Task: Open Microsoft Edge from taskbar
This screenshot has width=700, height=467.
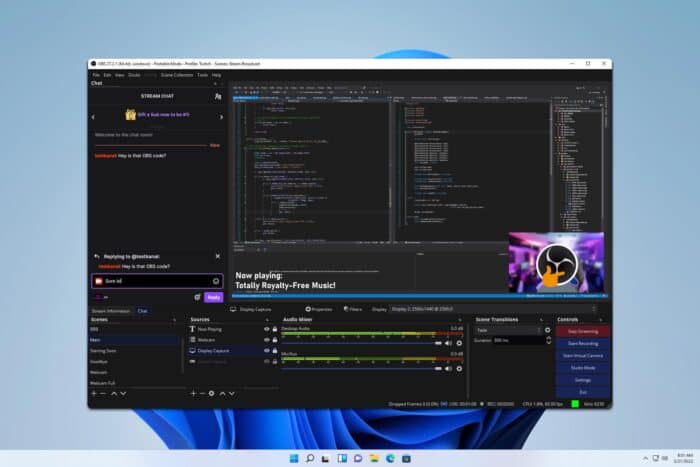Action: pyautogui.click(x=390, y=459)
